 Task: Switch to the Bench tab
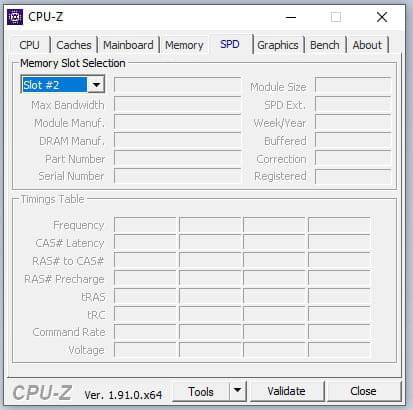tap(325, 45)
